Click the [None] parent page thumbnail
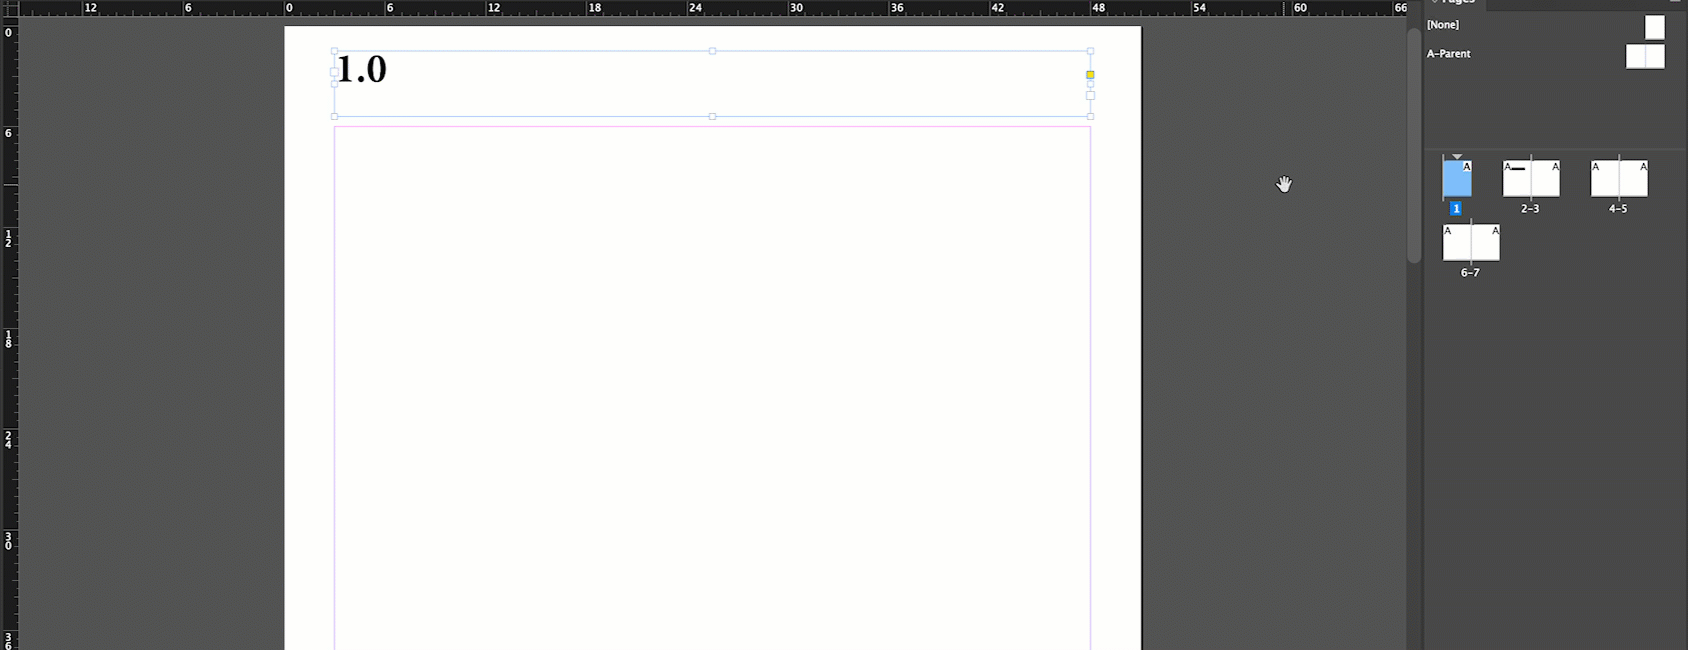 1655,27
